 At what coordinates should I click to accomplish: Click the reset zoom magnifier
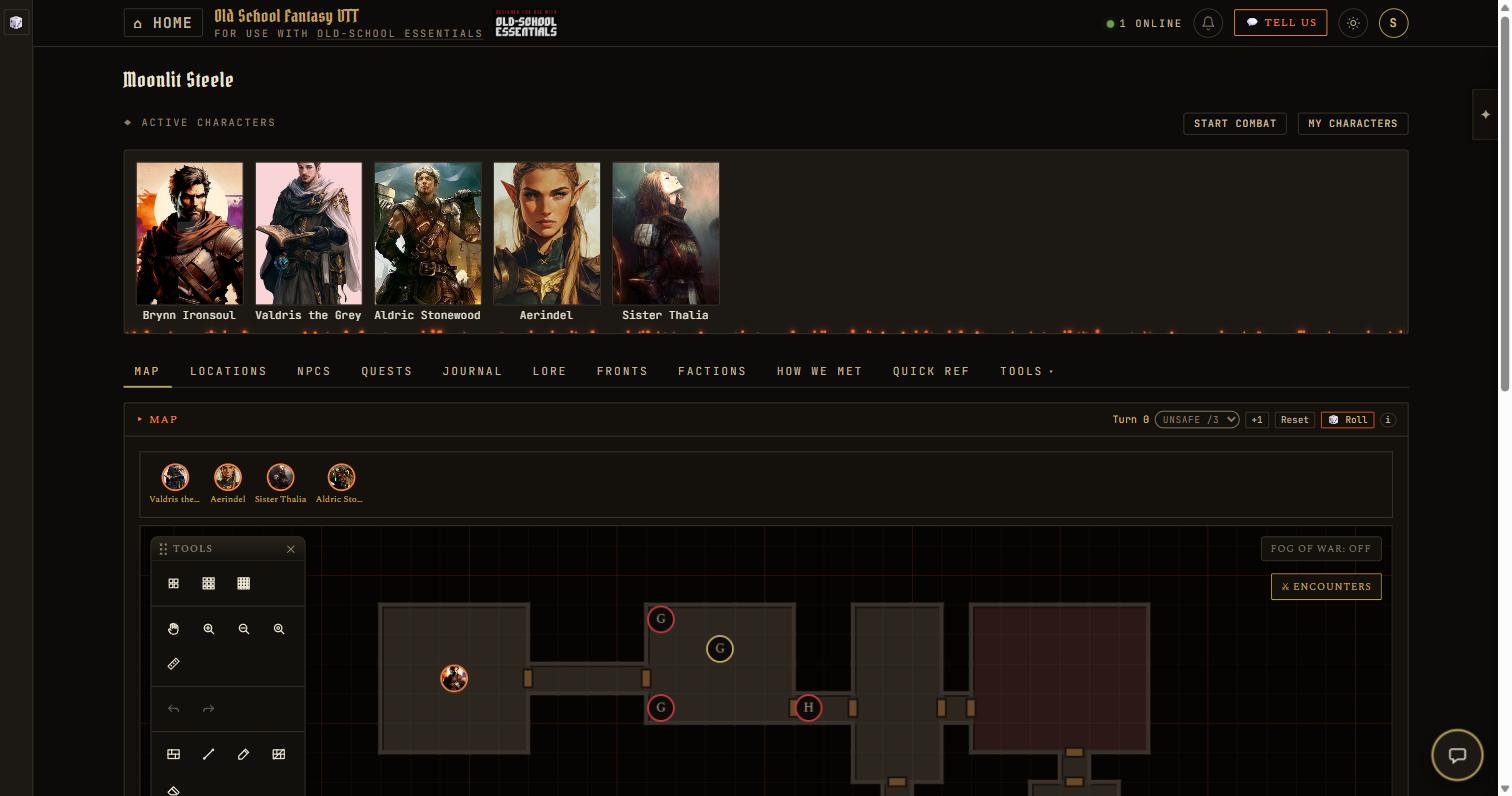coord(278,629)
